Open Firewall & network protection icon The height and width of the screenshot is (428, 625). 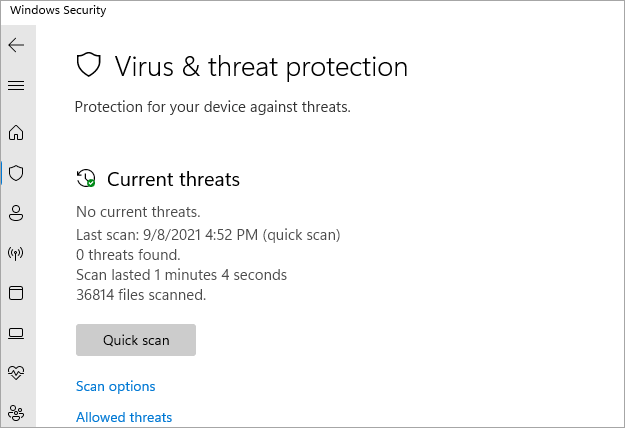(16, 253)
